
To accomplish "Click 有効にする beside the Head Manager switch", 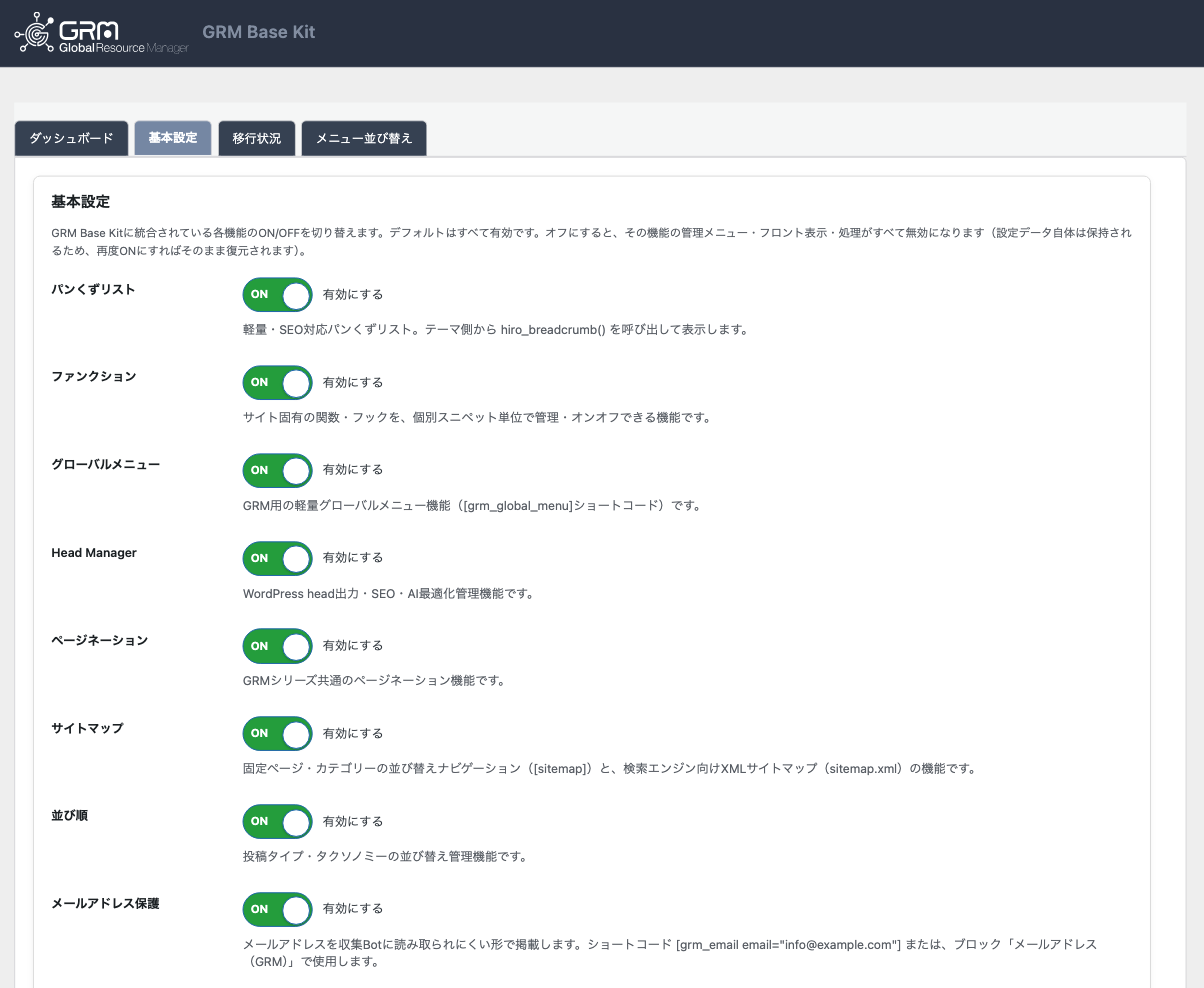I will tap(353, 558).
